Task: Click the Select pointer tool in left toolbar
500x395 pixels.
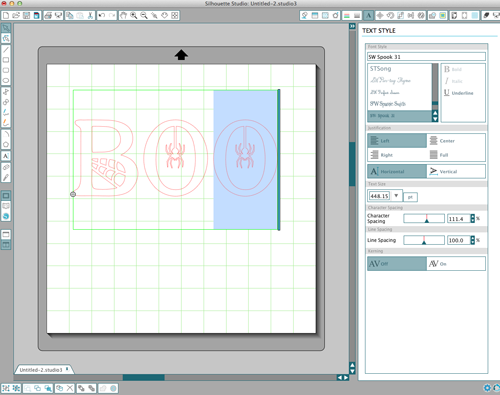Action: (6, 28)
